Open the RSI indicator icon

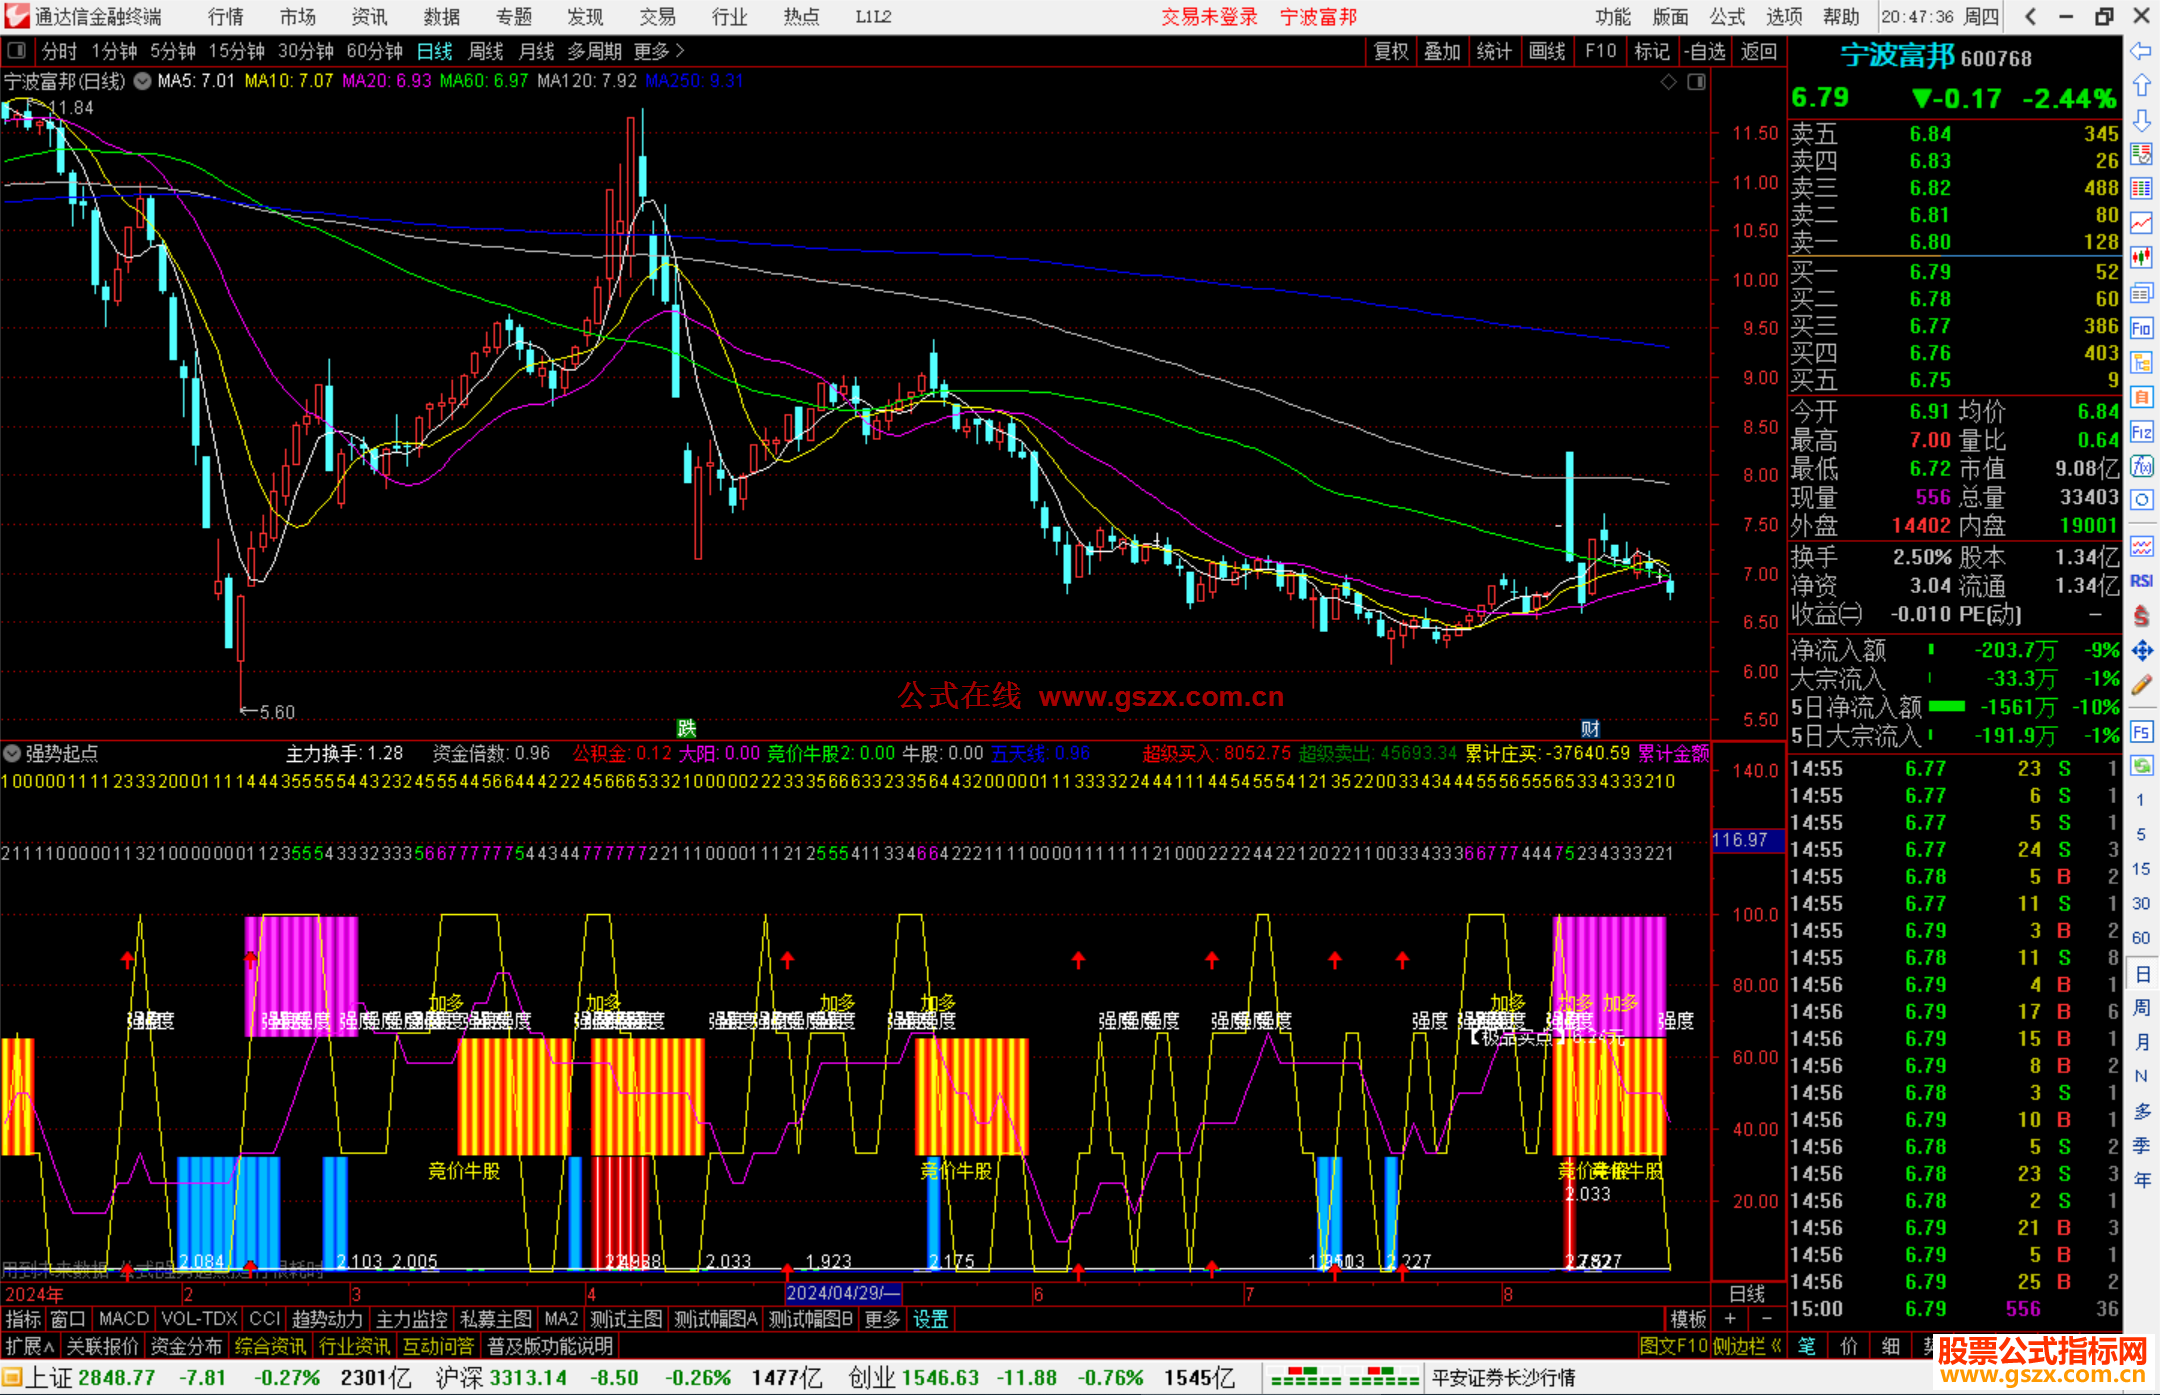(x=2141, y=581)
